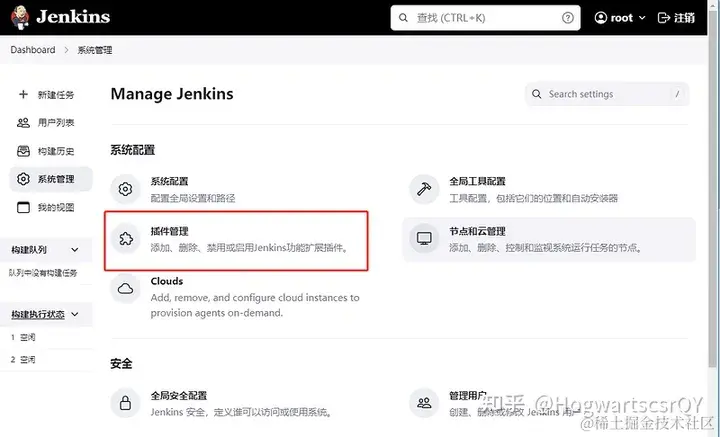720x437 pixels.
Task: Select 系统管理 sidebar entry
Action: click(51, 179)
